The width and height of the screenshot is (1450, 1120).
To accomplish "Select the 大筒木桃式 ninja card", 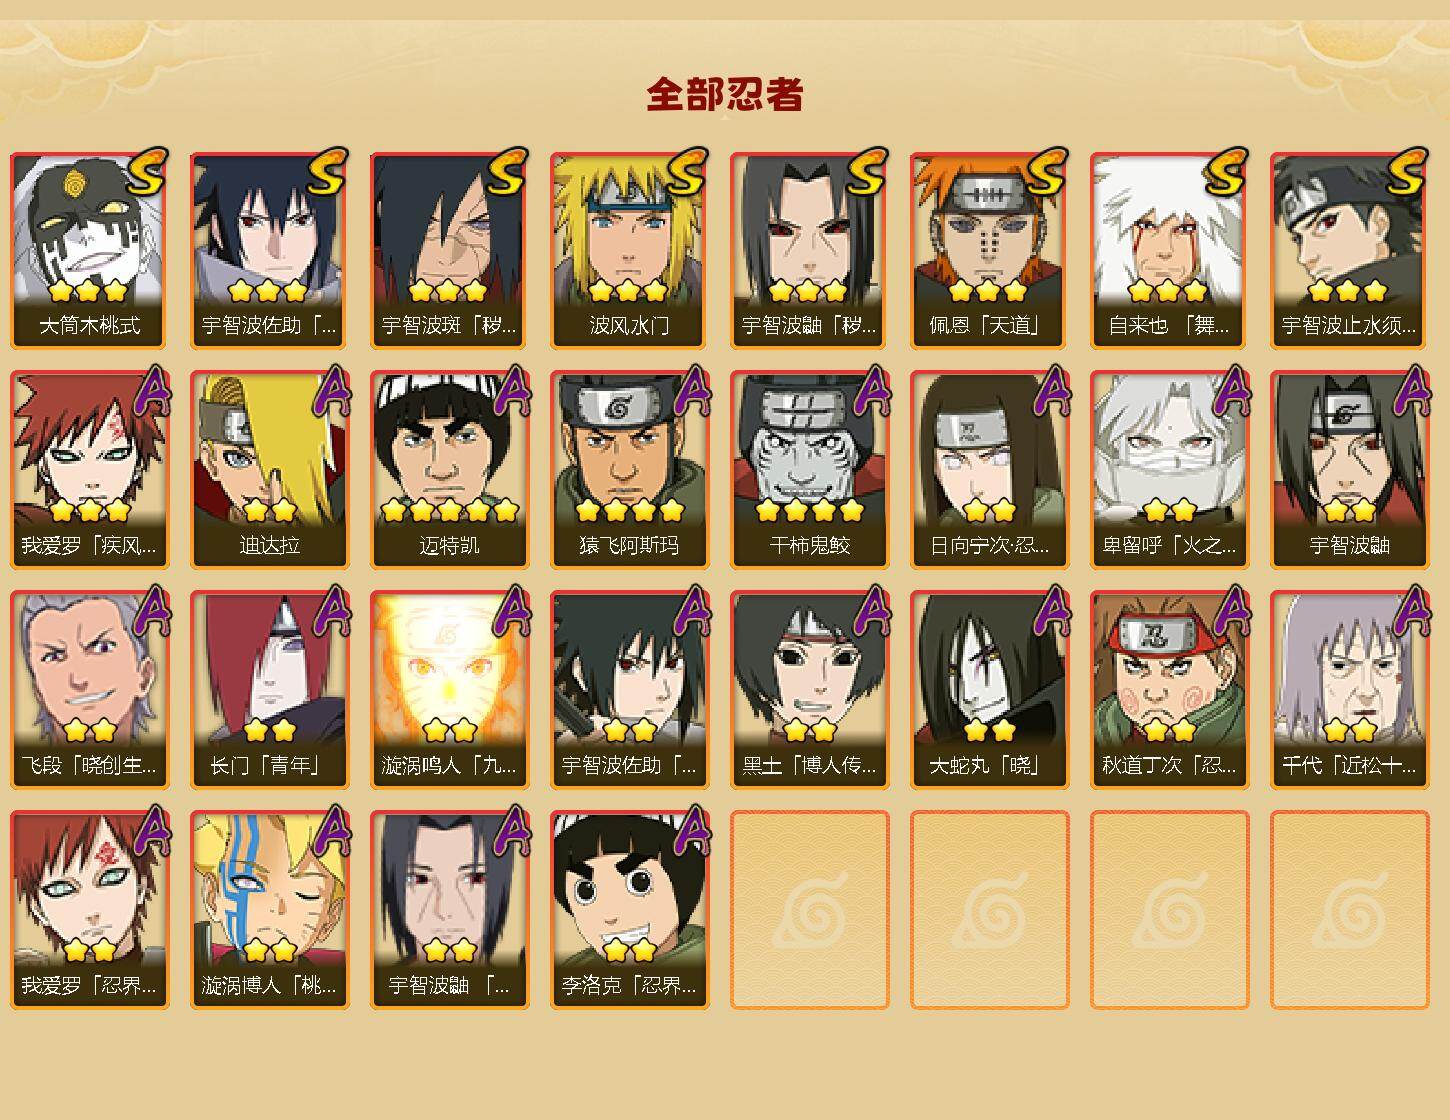I will click(x=90, y=250).
